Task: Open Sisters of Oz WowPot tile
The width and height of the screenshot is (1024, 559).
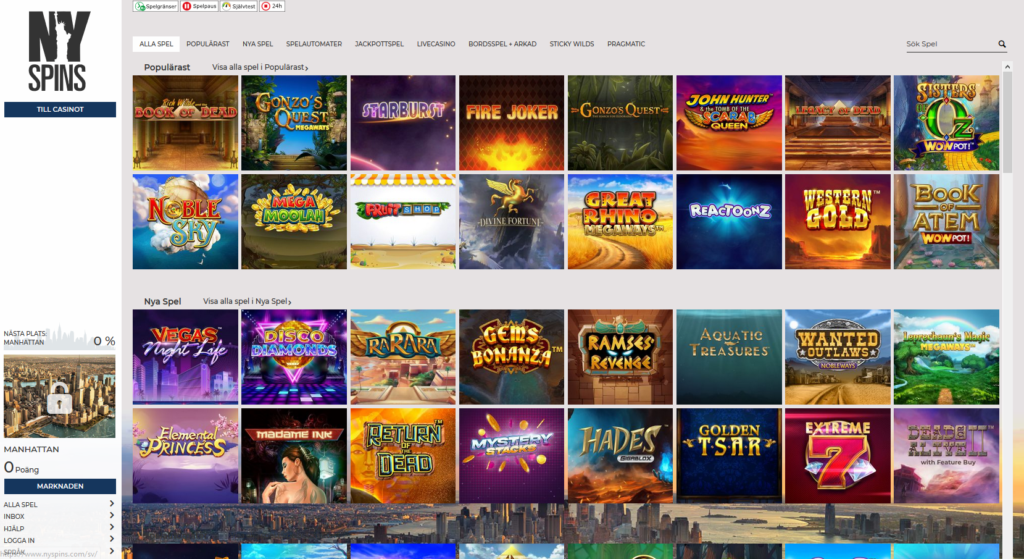Action: pos(946,123)
